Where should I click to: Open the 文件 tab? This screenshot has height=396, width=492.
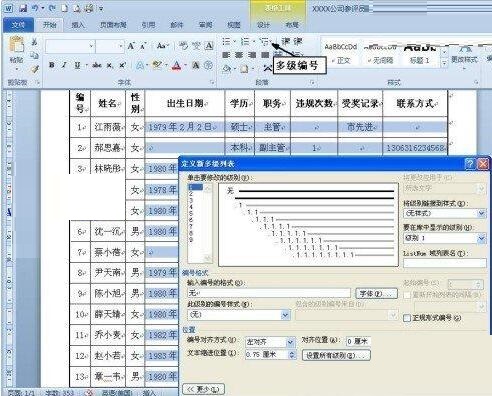18,25
